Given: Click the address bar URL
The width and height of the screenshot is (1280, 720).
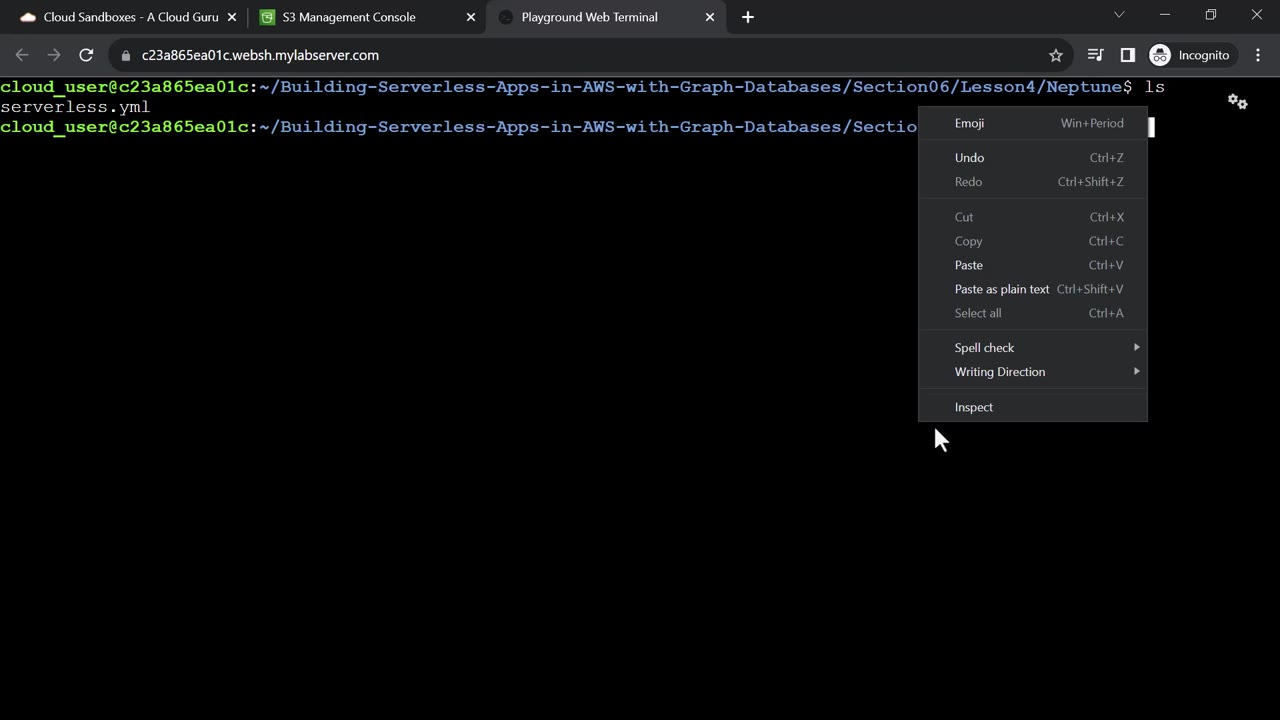Looking at the screenshot, I should (260, 55).
